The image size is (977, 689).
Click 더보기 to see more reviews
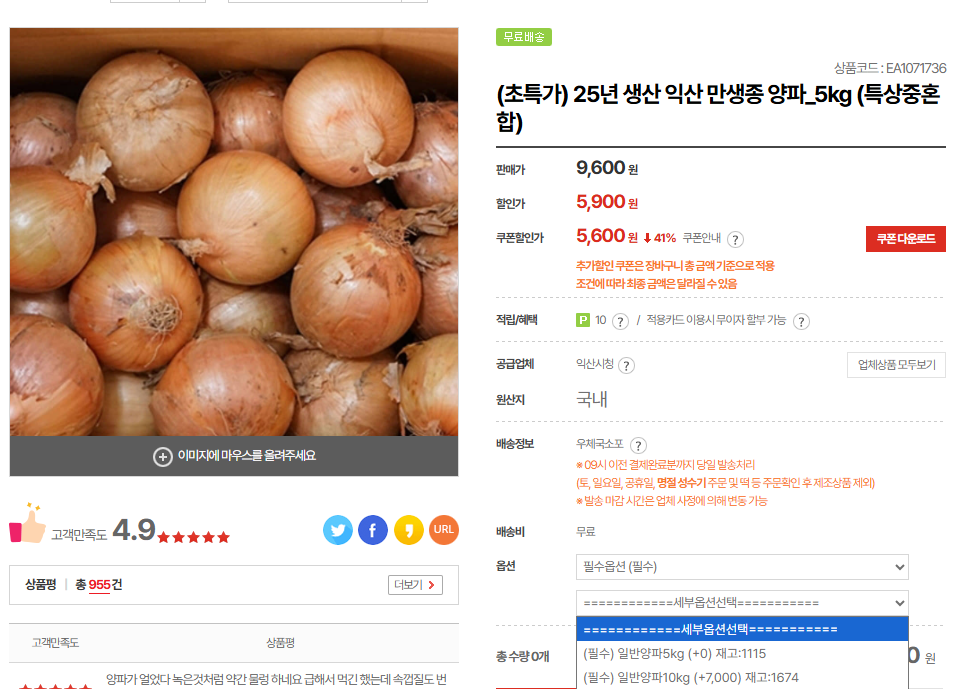(415, 585)
